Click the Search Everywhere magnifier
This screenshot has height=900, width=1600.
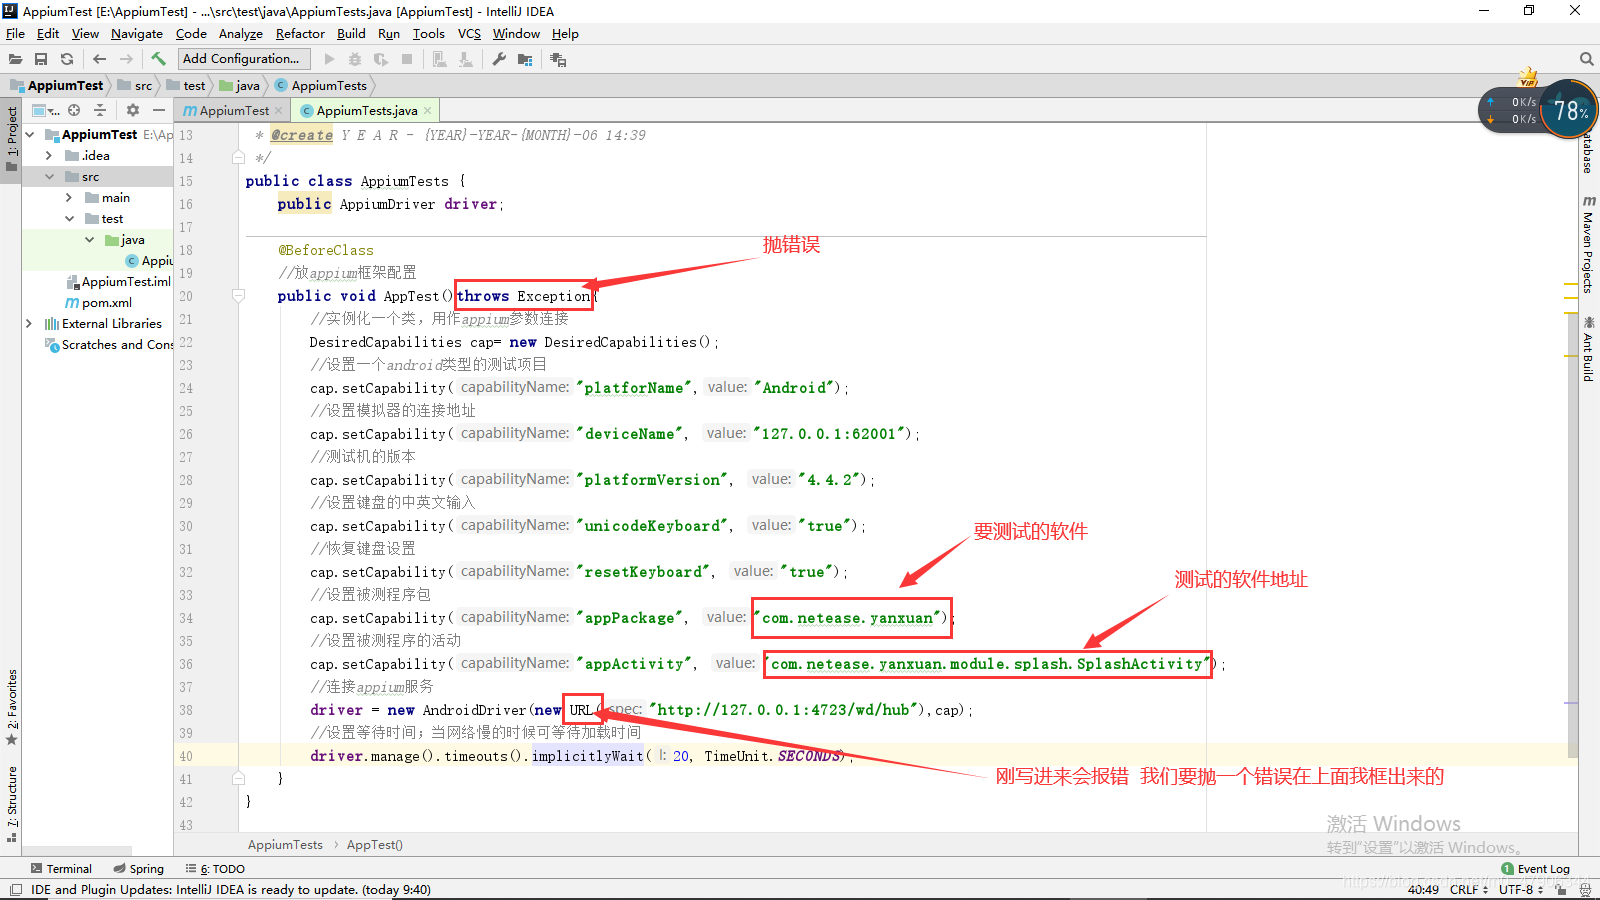(x=1586, y=59)
